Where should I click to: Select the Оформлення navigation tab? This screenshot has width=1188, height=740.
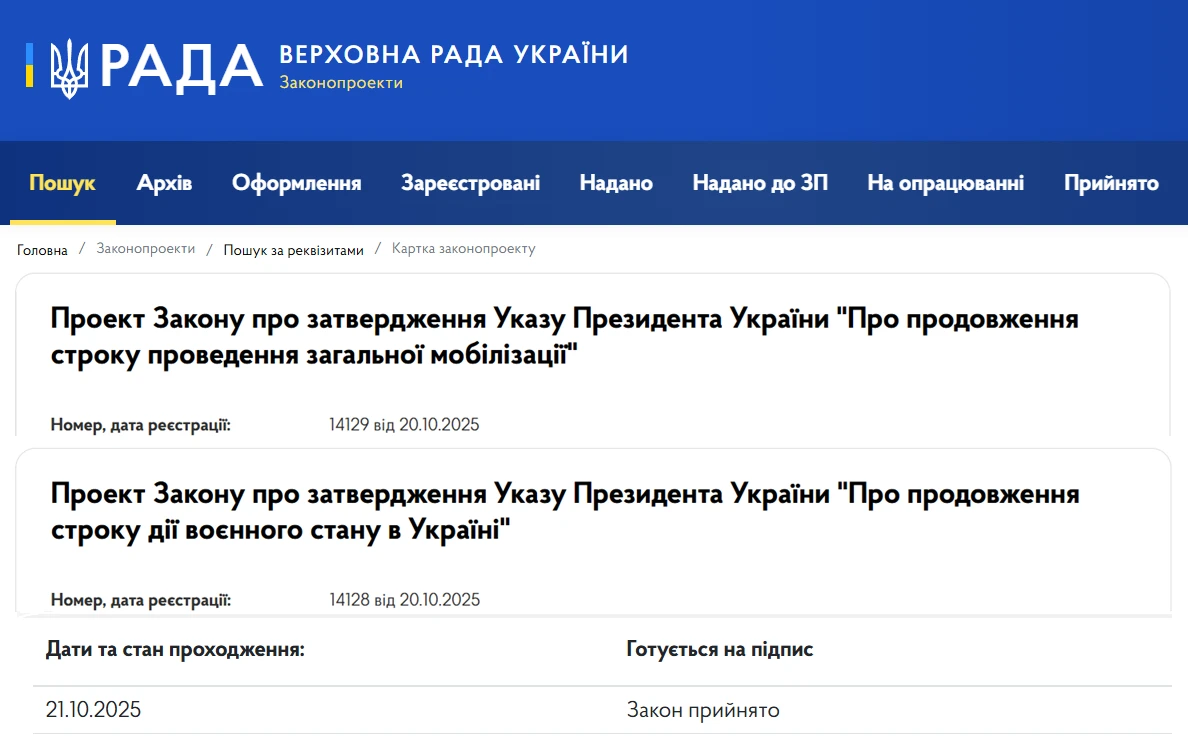point(297,183)
